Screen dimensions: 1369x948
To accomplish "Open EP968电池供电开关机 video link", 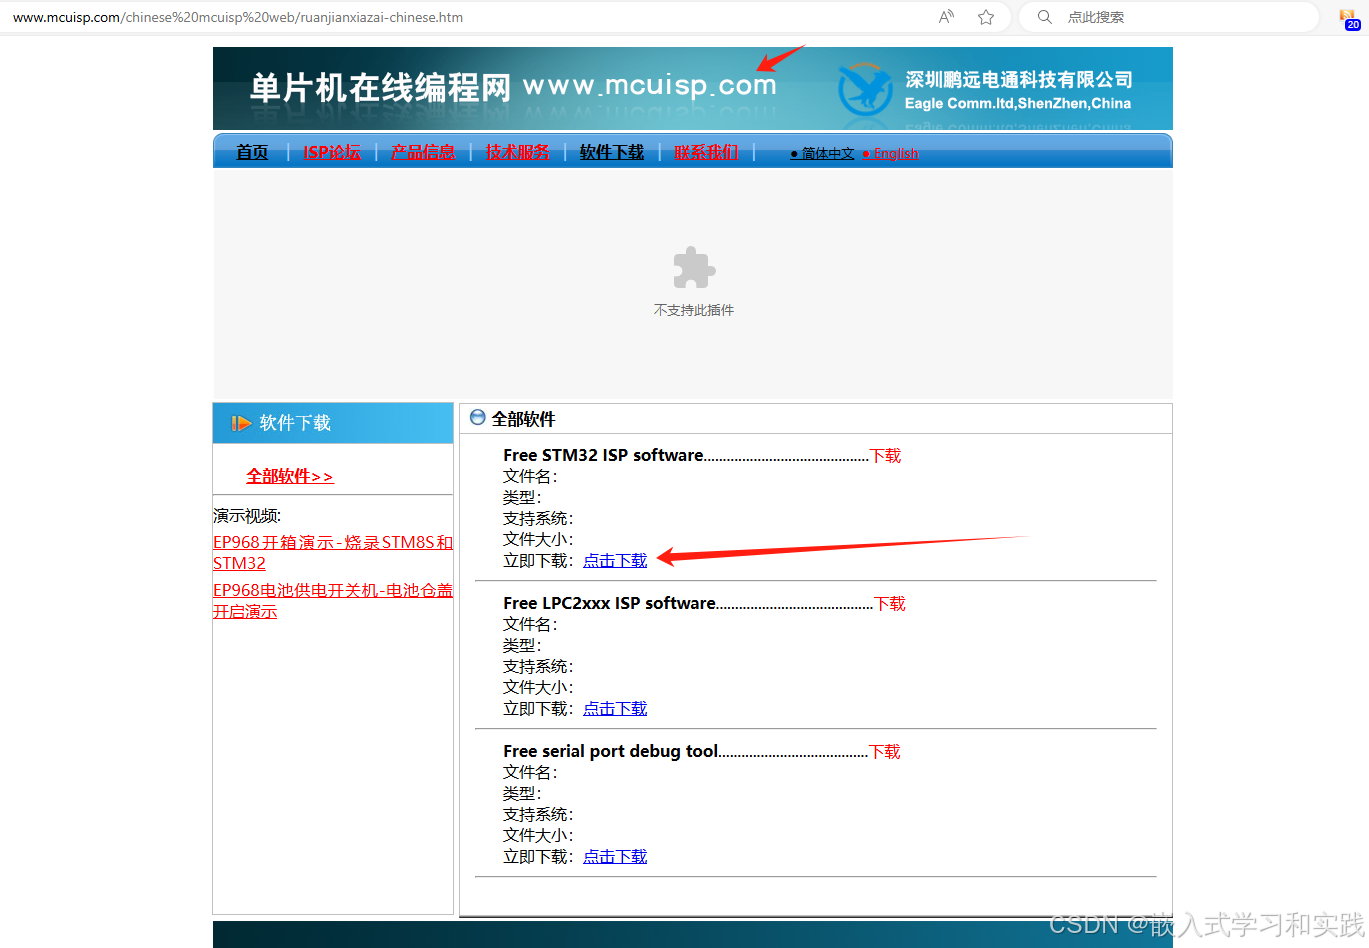I will (333, 600).
